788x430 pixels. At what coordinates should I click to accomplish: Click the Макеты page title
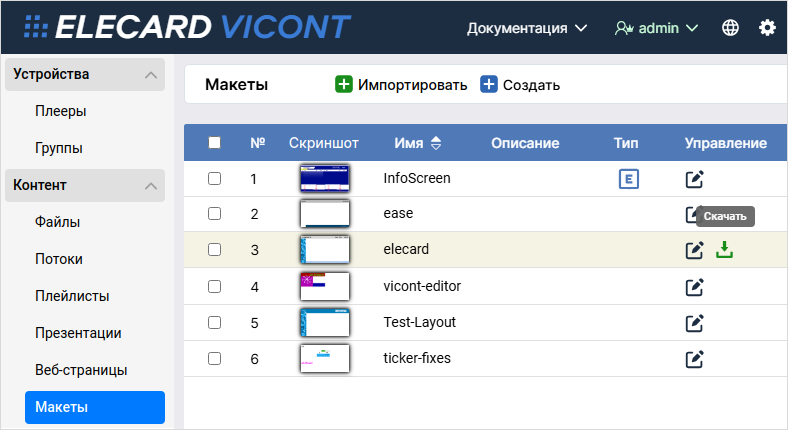pyautogui.click(x=236, y=84)
